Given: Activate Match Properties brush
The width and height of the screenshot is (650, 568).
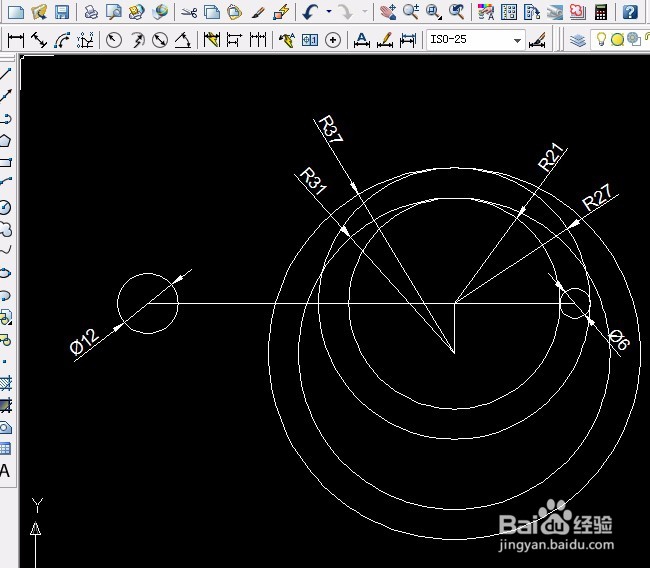Looking at the screenshot, I should (258, 12).
